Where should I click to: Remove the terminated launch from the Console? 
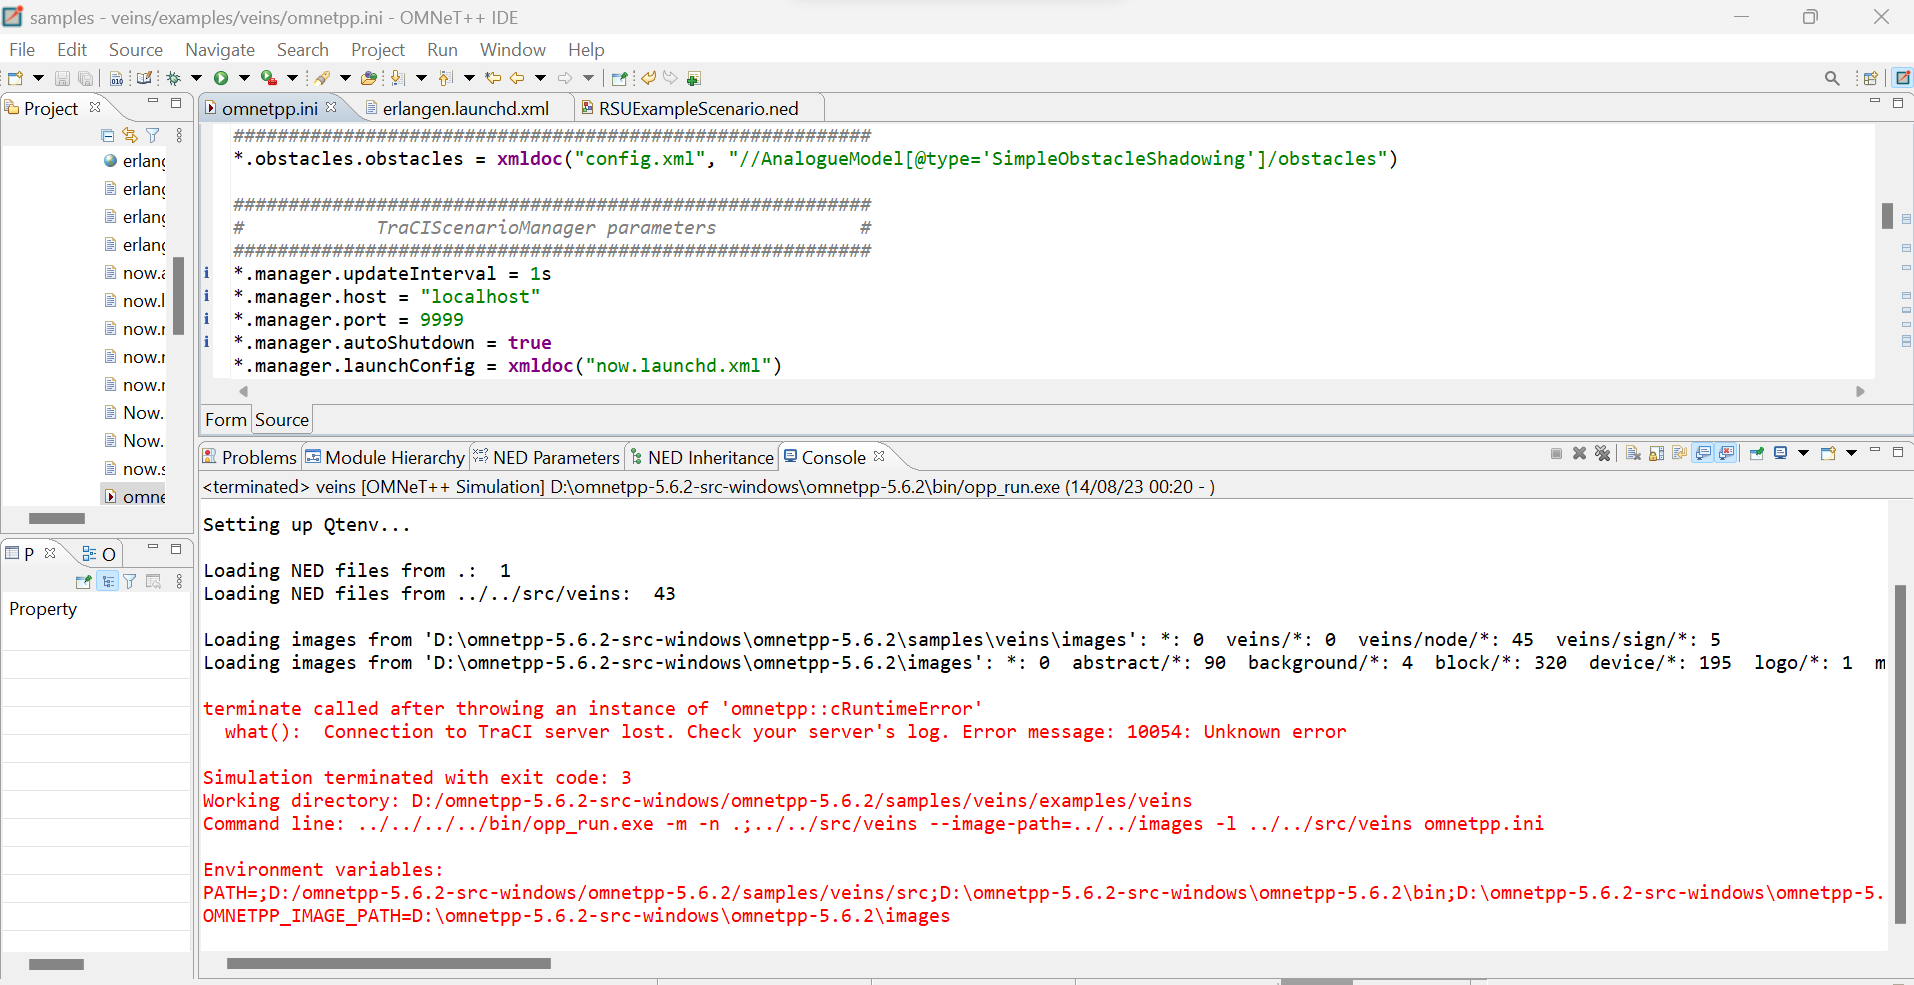1580,454
